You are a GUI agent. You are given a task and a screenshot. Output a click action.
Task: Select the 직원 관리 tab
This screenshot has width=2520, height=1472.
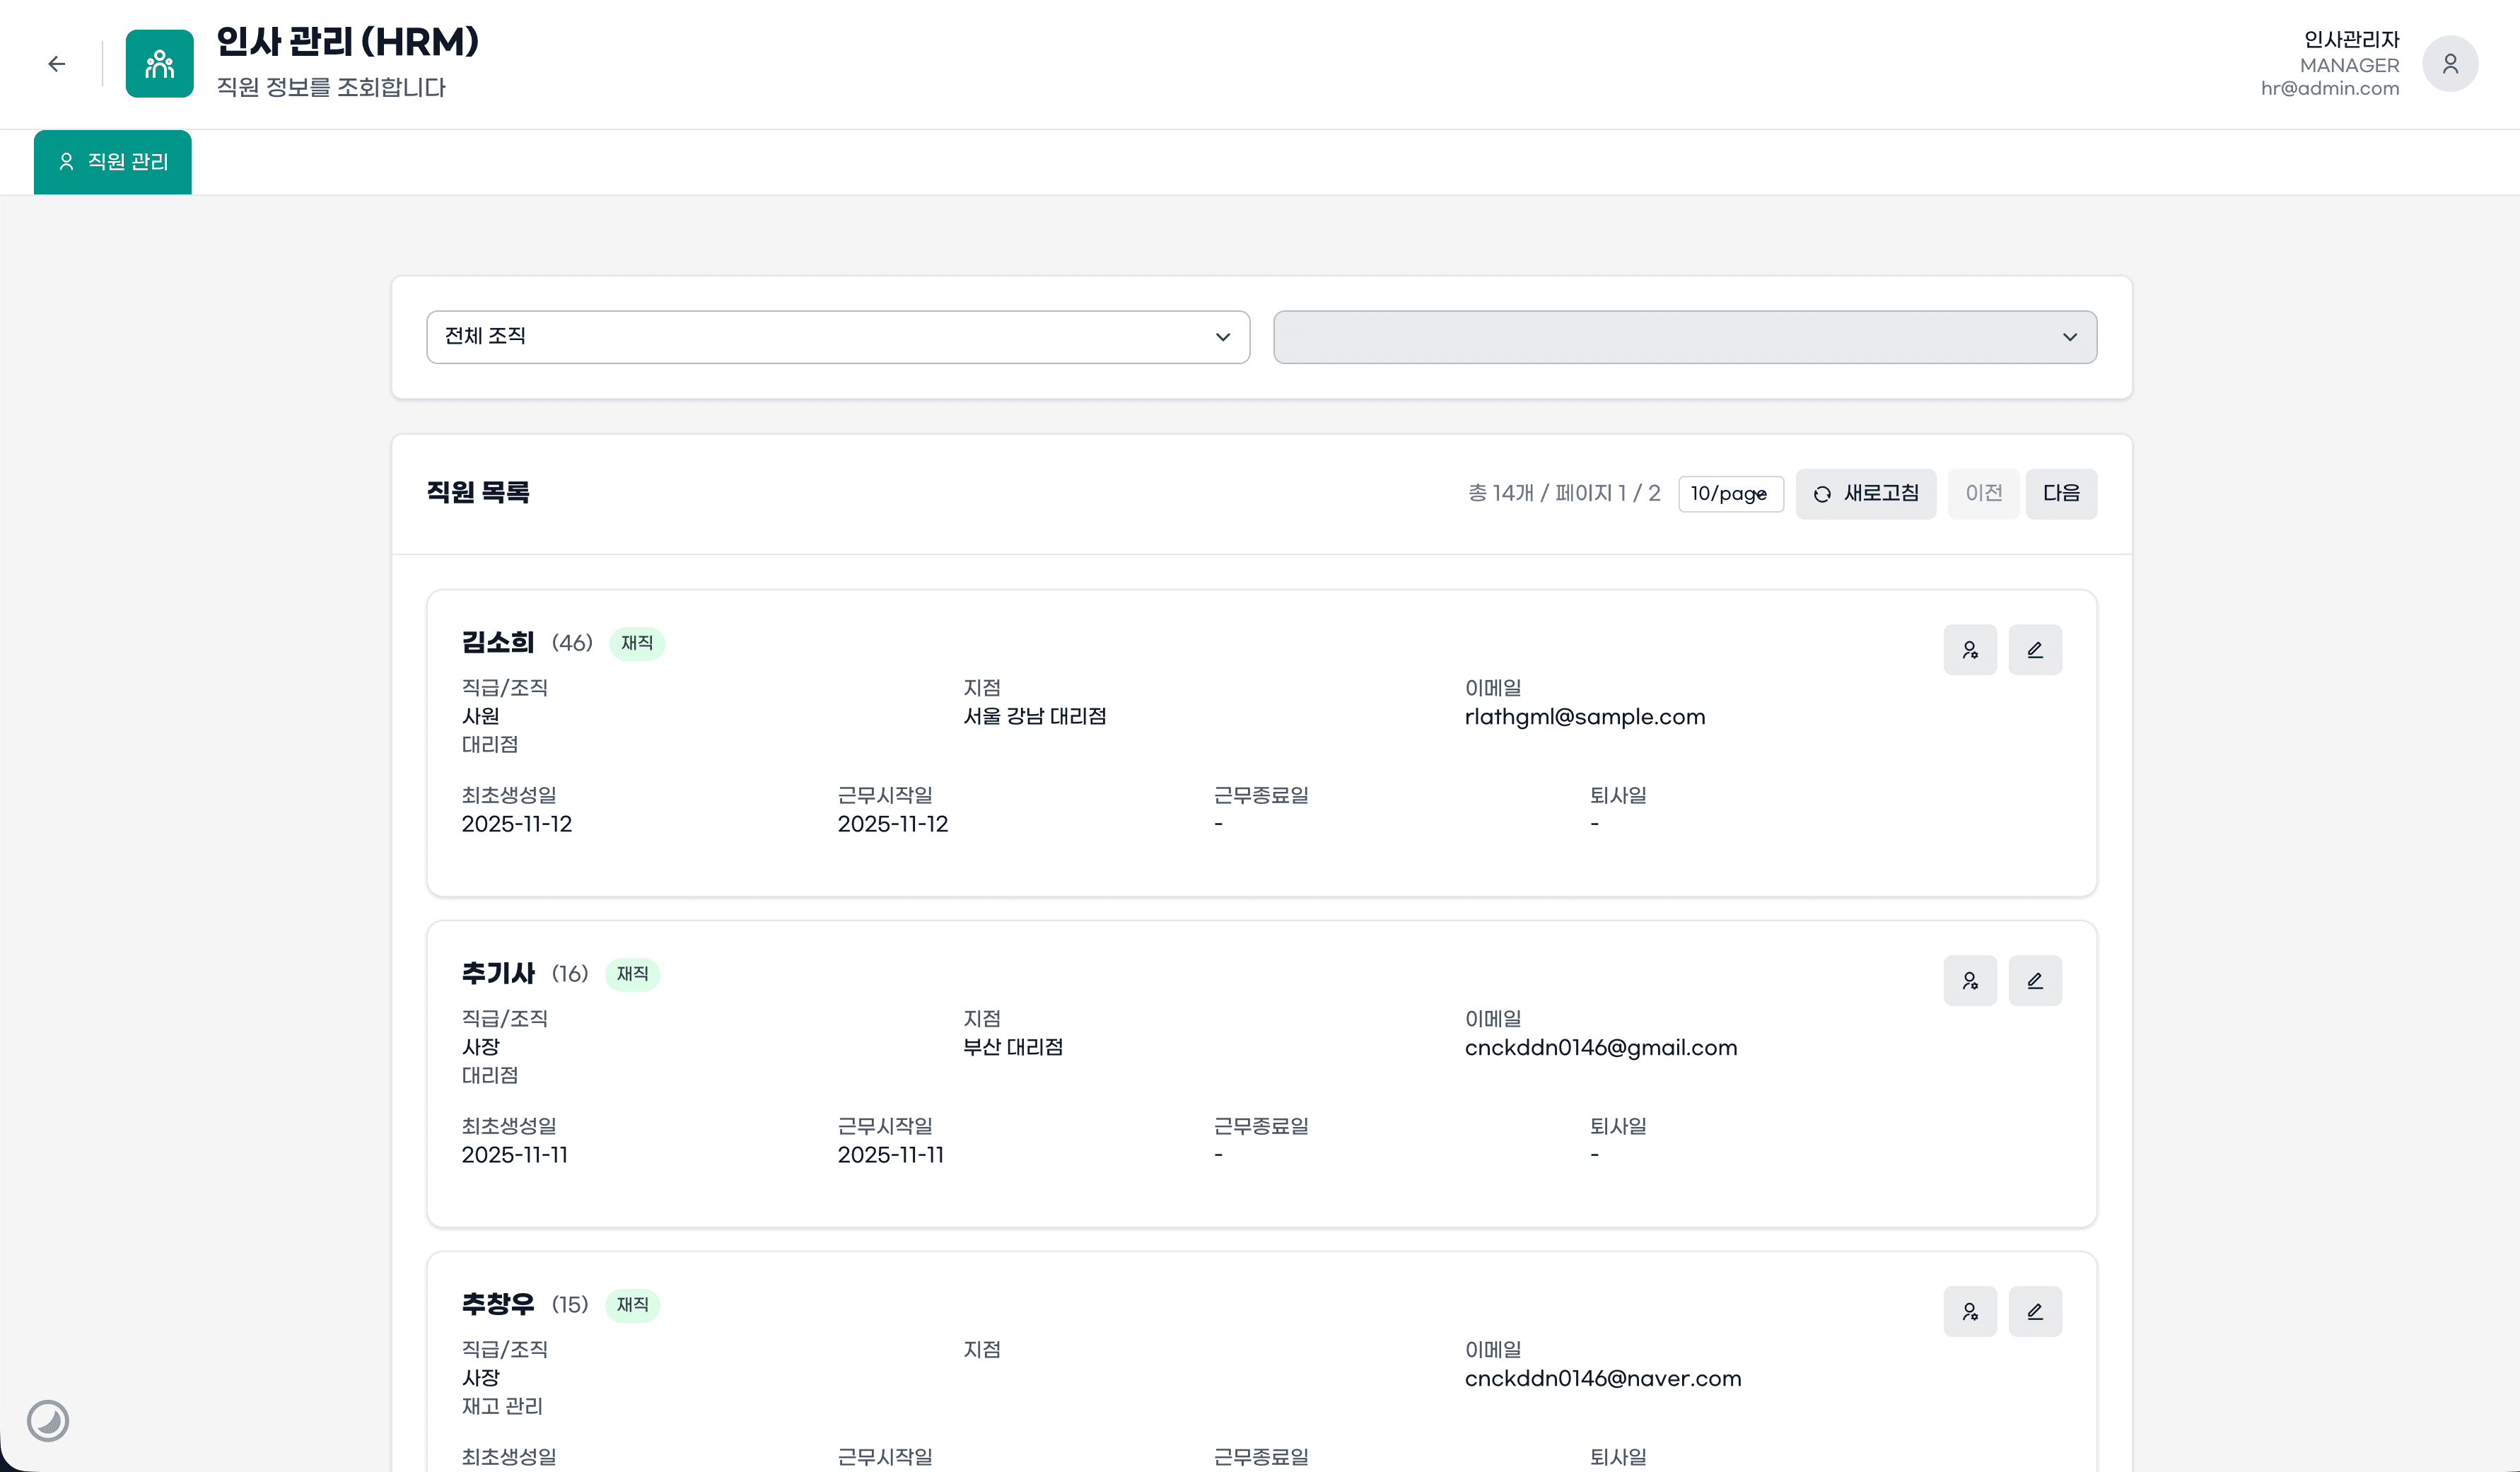tap(113, 162)
